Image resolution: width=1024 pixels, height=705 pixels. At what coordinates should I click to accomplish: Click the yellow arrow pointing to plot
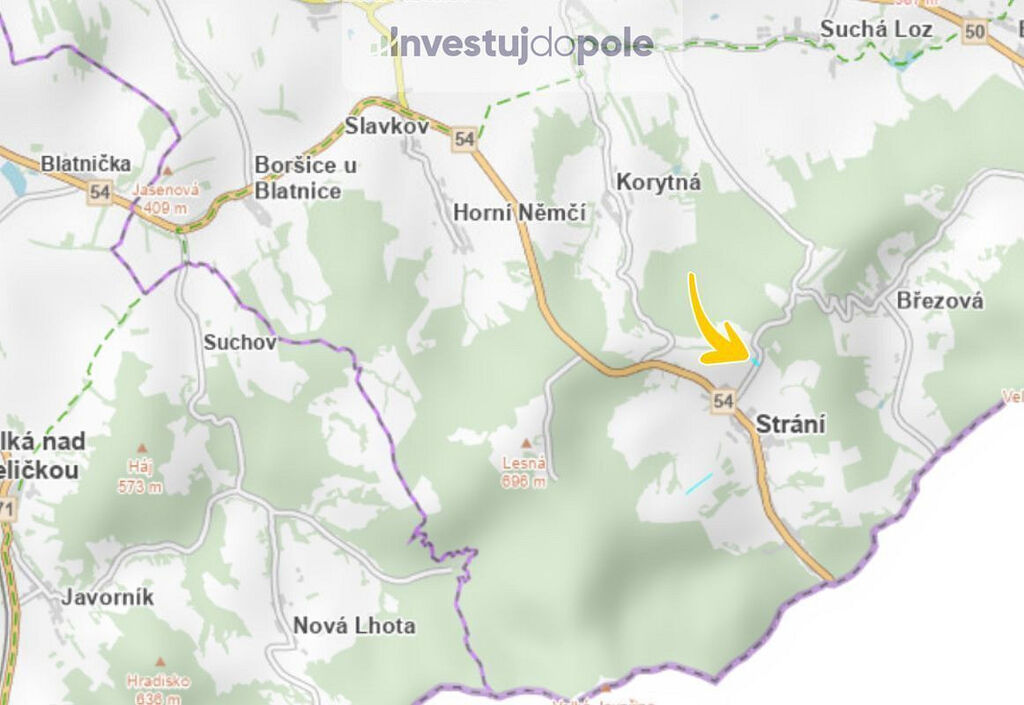717,321
